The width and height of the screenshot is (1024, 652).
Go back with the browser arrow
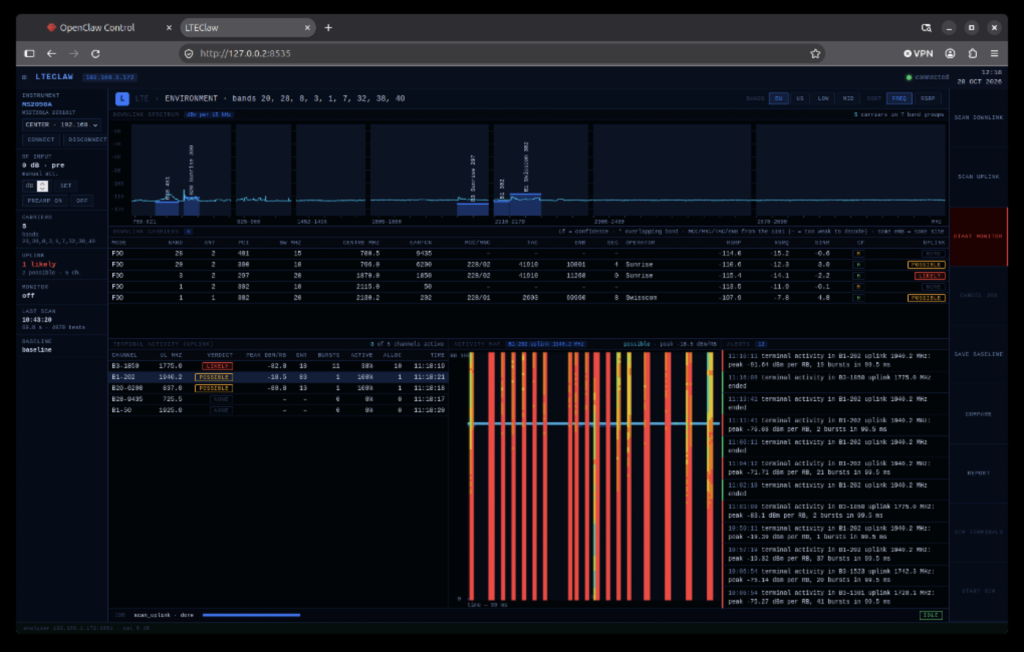tap(51, 54)
